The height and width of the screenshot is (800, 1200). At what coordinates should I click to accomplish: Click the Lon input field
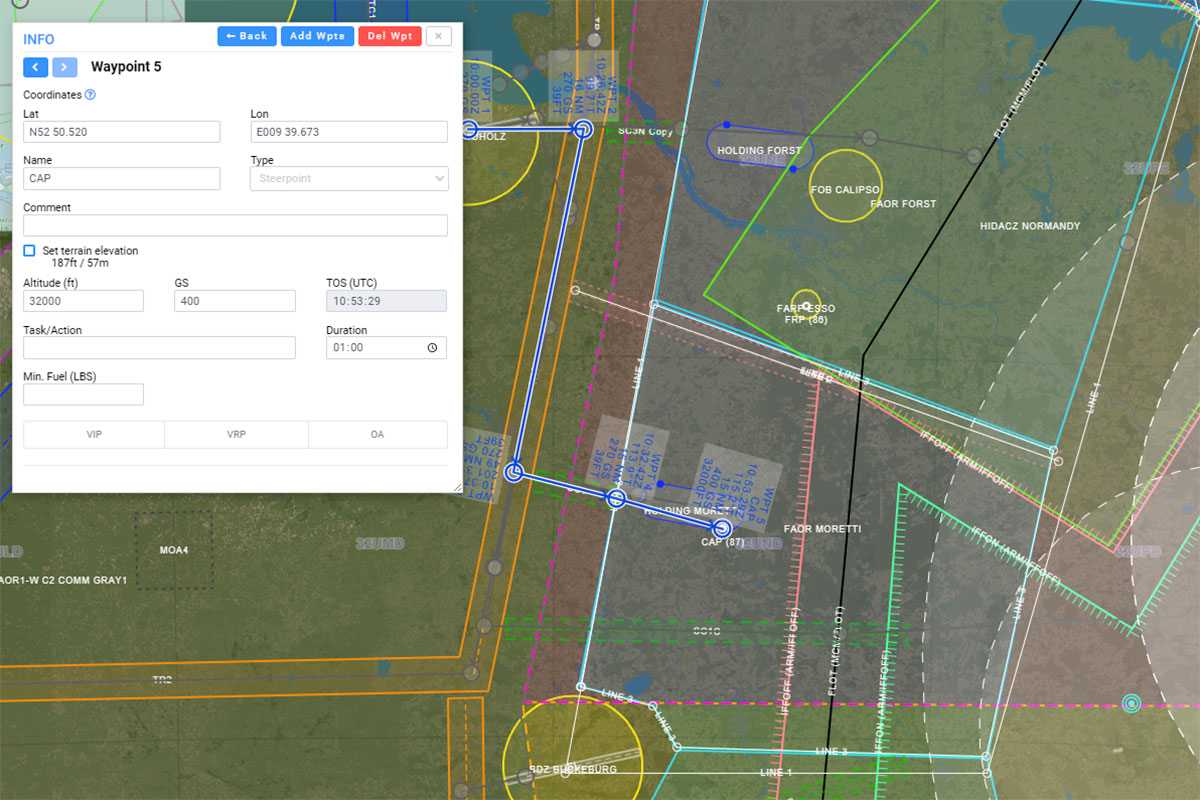point(348,132)
